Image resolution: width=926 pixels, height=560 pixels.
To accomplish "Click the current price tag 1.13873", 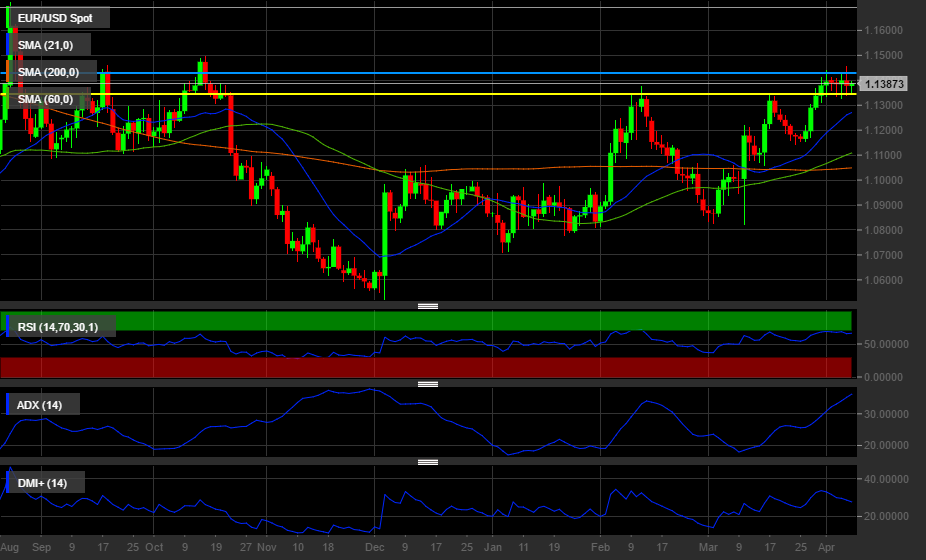I will coord(884,84).
